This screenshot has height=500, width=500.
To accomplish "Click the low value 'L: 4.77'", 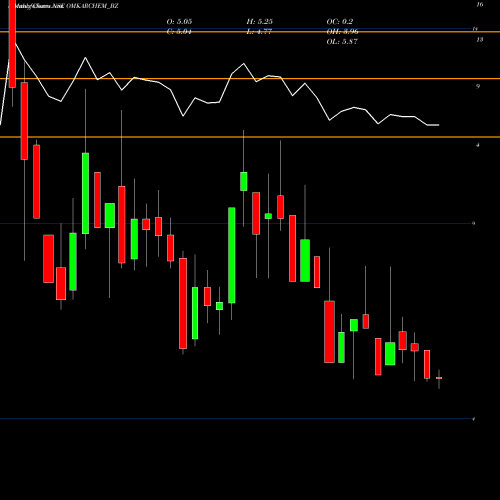I will [x=259, y=32].
